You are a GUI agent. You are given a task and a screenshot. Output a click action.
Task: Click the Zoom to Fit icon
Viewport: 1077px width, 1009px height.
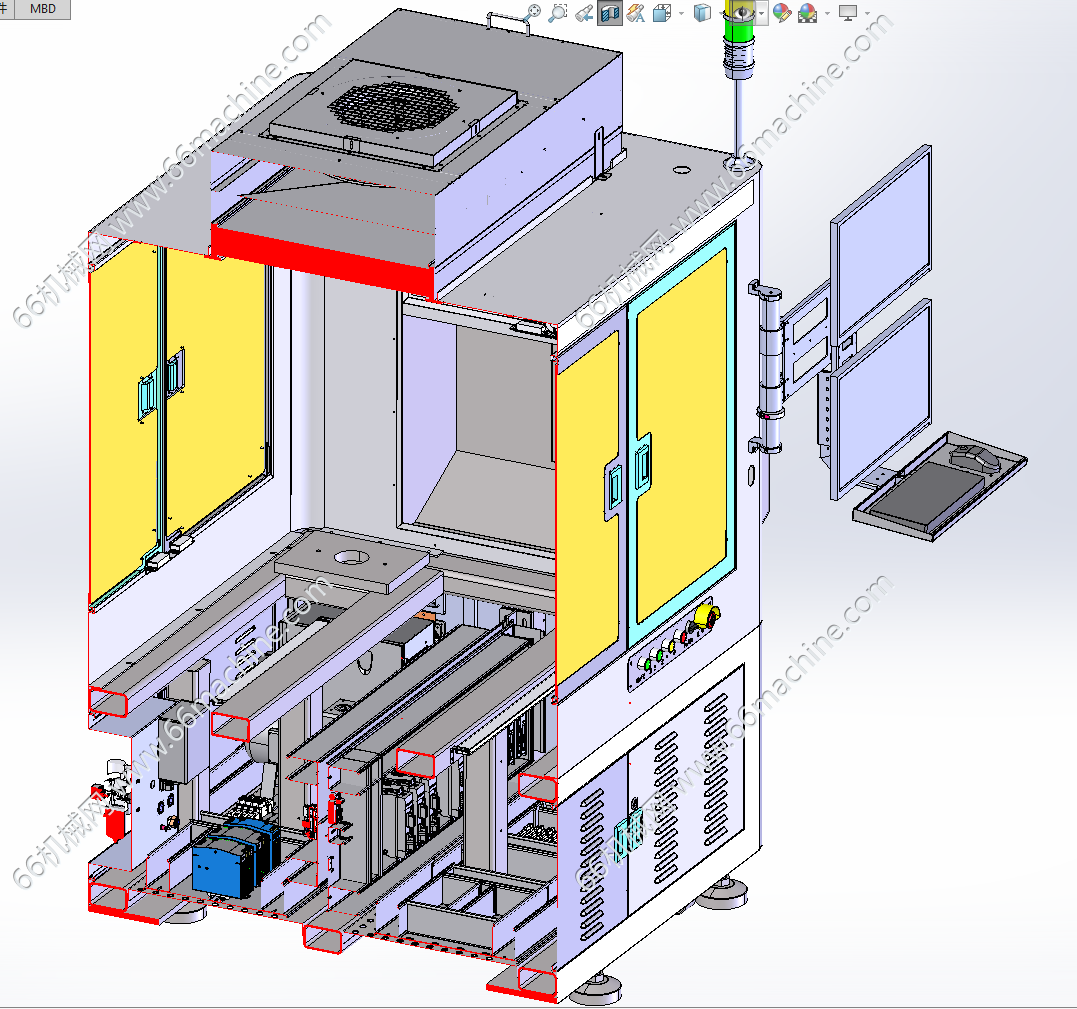(532, 12)
